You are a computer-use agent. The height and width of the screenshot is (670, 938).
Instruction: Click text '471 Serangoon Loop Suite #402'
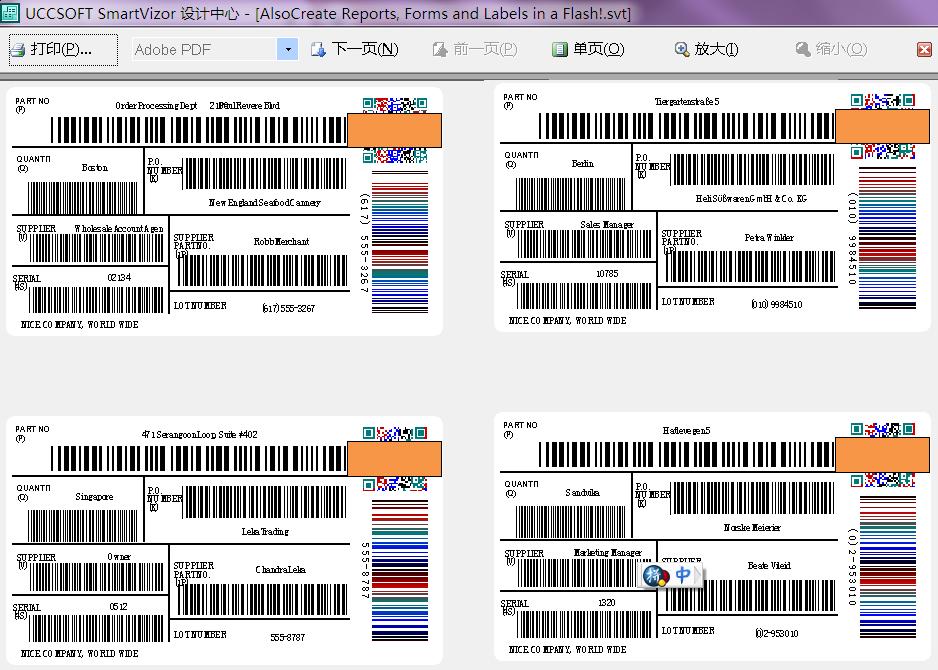(x=200, y=434)
